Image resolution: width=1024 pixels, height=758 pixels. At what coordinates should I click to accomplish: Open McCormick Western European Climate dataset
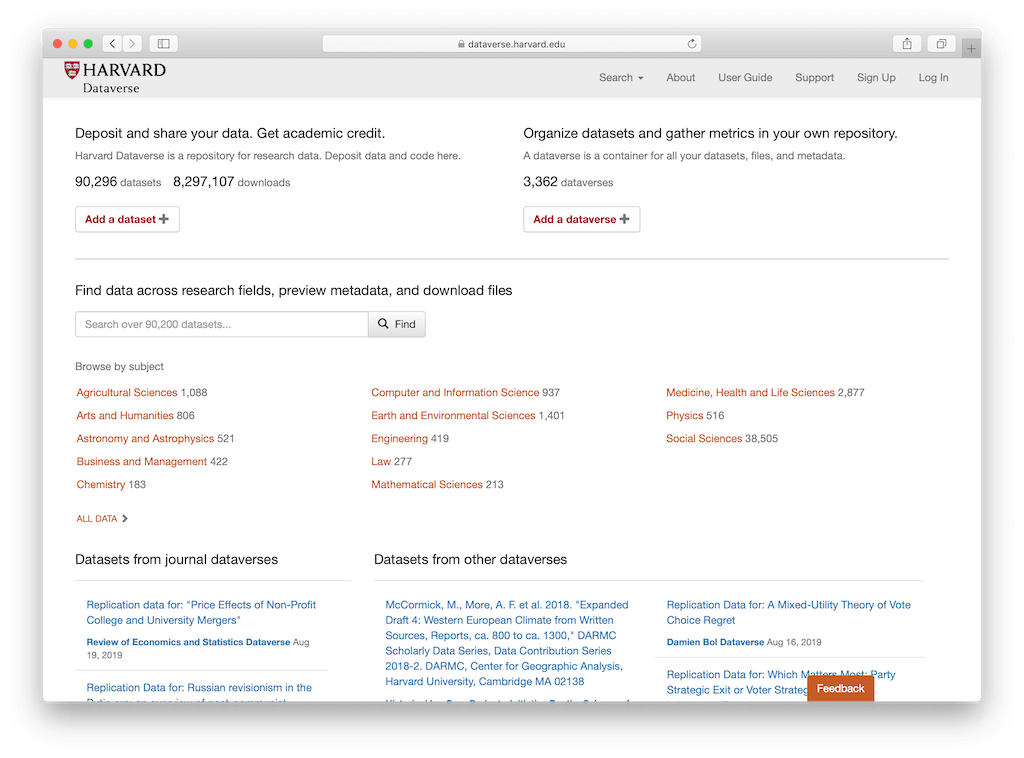click(x=507, y=643)
